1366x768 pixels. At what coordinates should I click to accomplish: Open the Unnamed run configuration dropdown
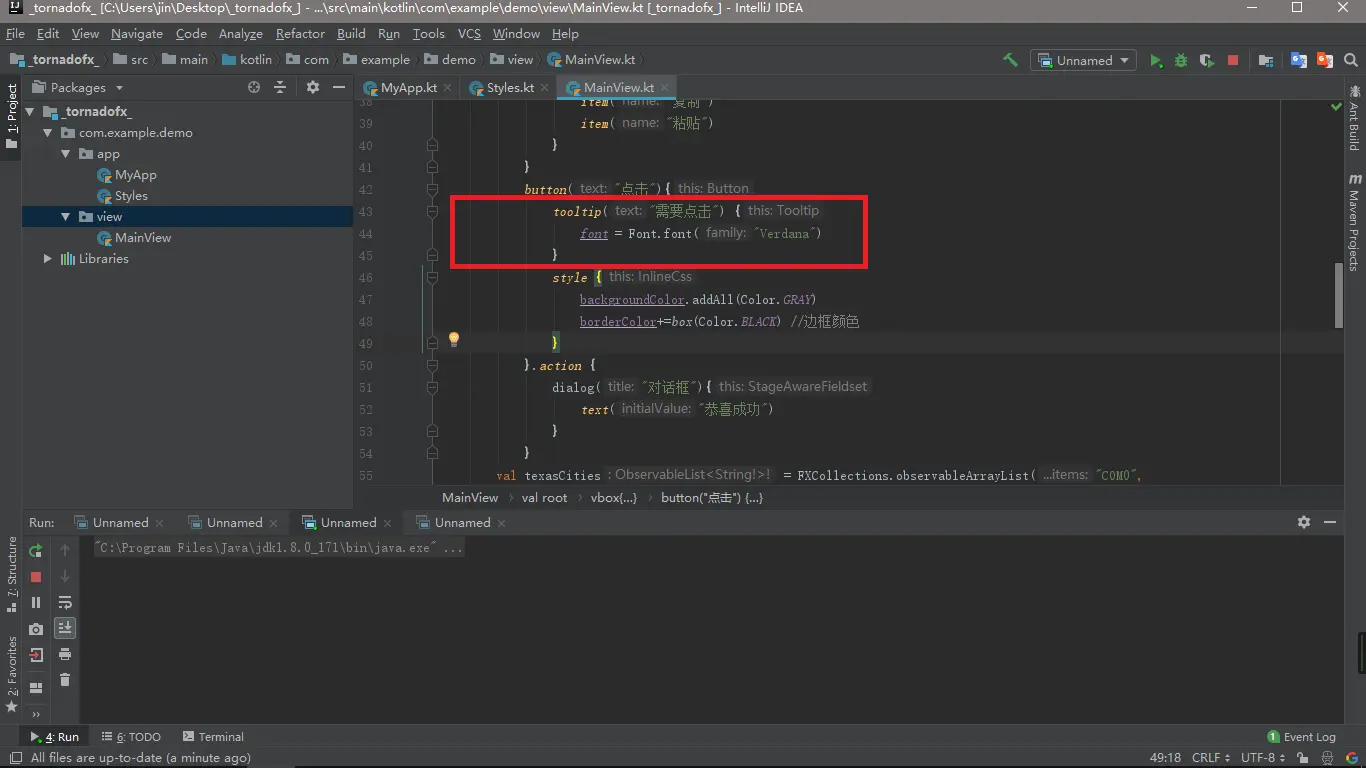(1085, 60)
